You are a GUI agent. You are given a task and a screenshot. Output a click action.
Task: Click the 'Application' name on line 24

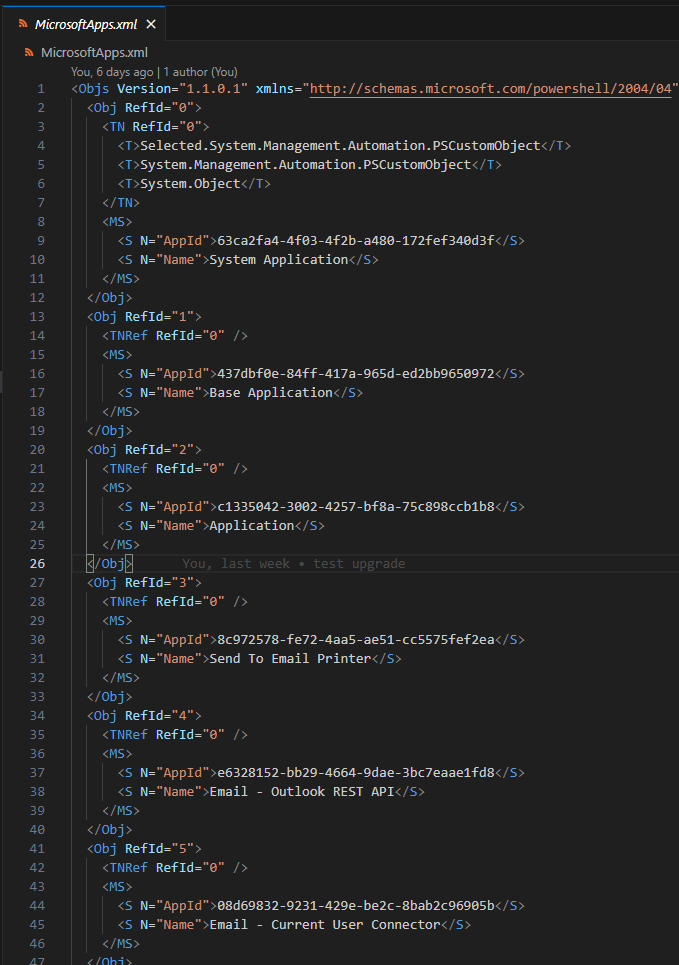pos(252,526)
